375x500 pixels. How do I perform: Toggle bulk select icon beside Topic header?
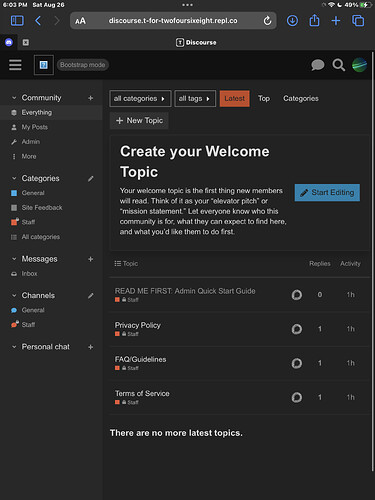[117, 264]
